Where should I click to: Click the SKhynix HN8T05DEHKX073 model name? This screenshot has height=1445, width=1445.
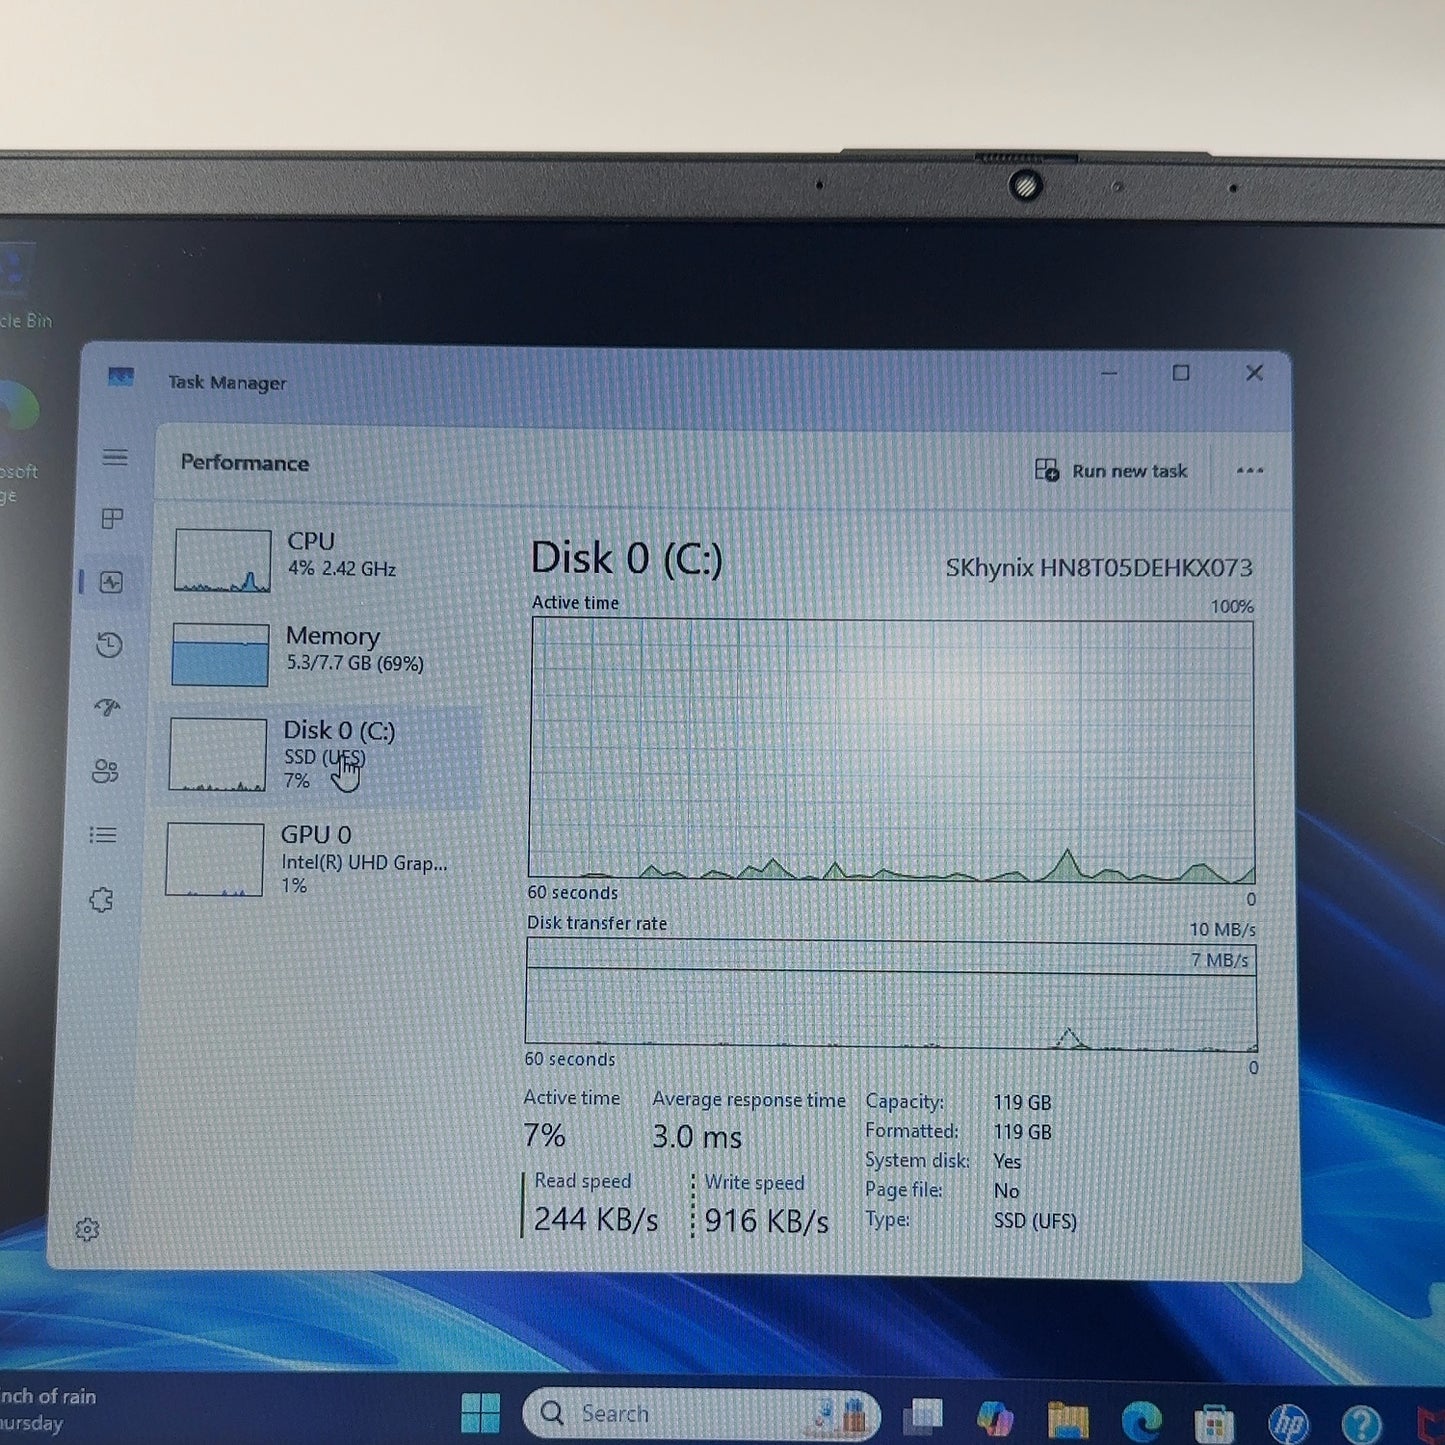click(1099, 568)
